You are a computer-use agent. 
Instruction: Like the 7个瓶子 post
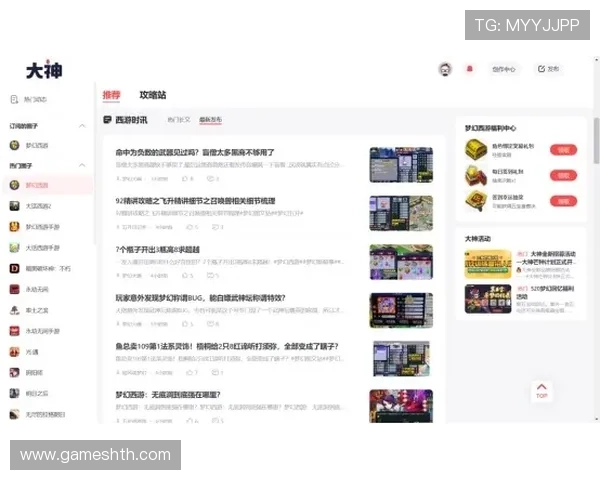(188, 276)
